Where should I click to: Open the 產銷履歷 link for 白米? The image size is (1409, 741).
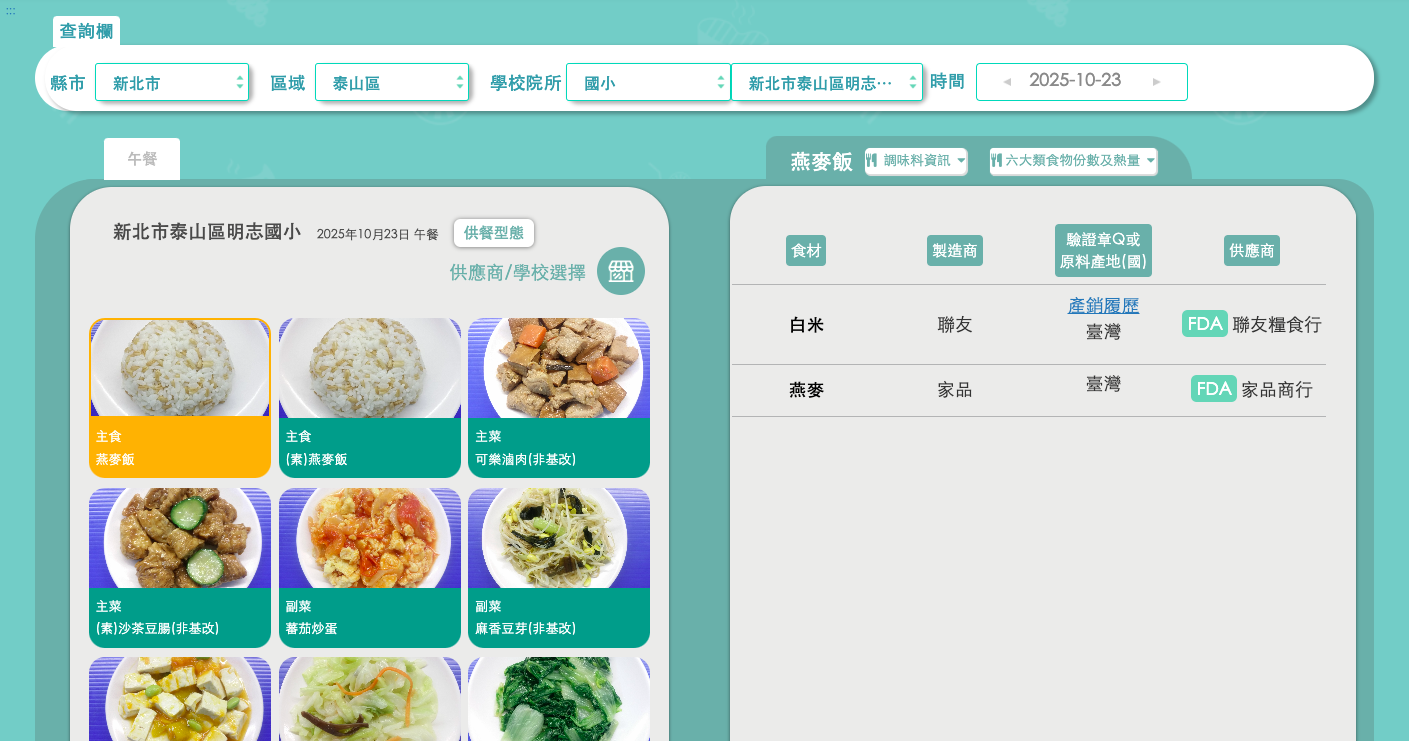(x=1103, y=306)
